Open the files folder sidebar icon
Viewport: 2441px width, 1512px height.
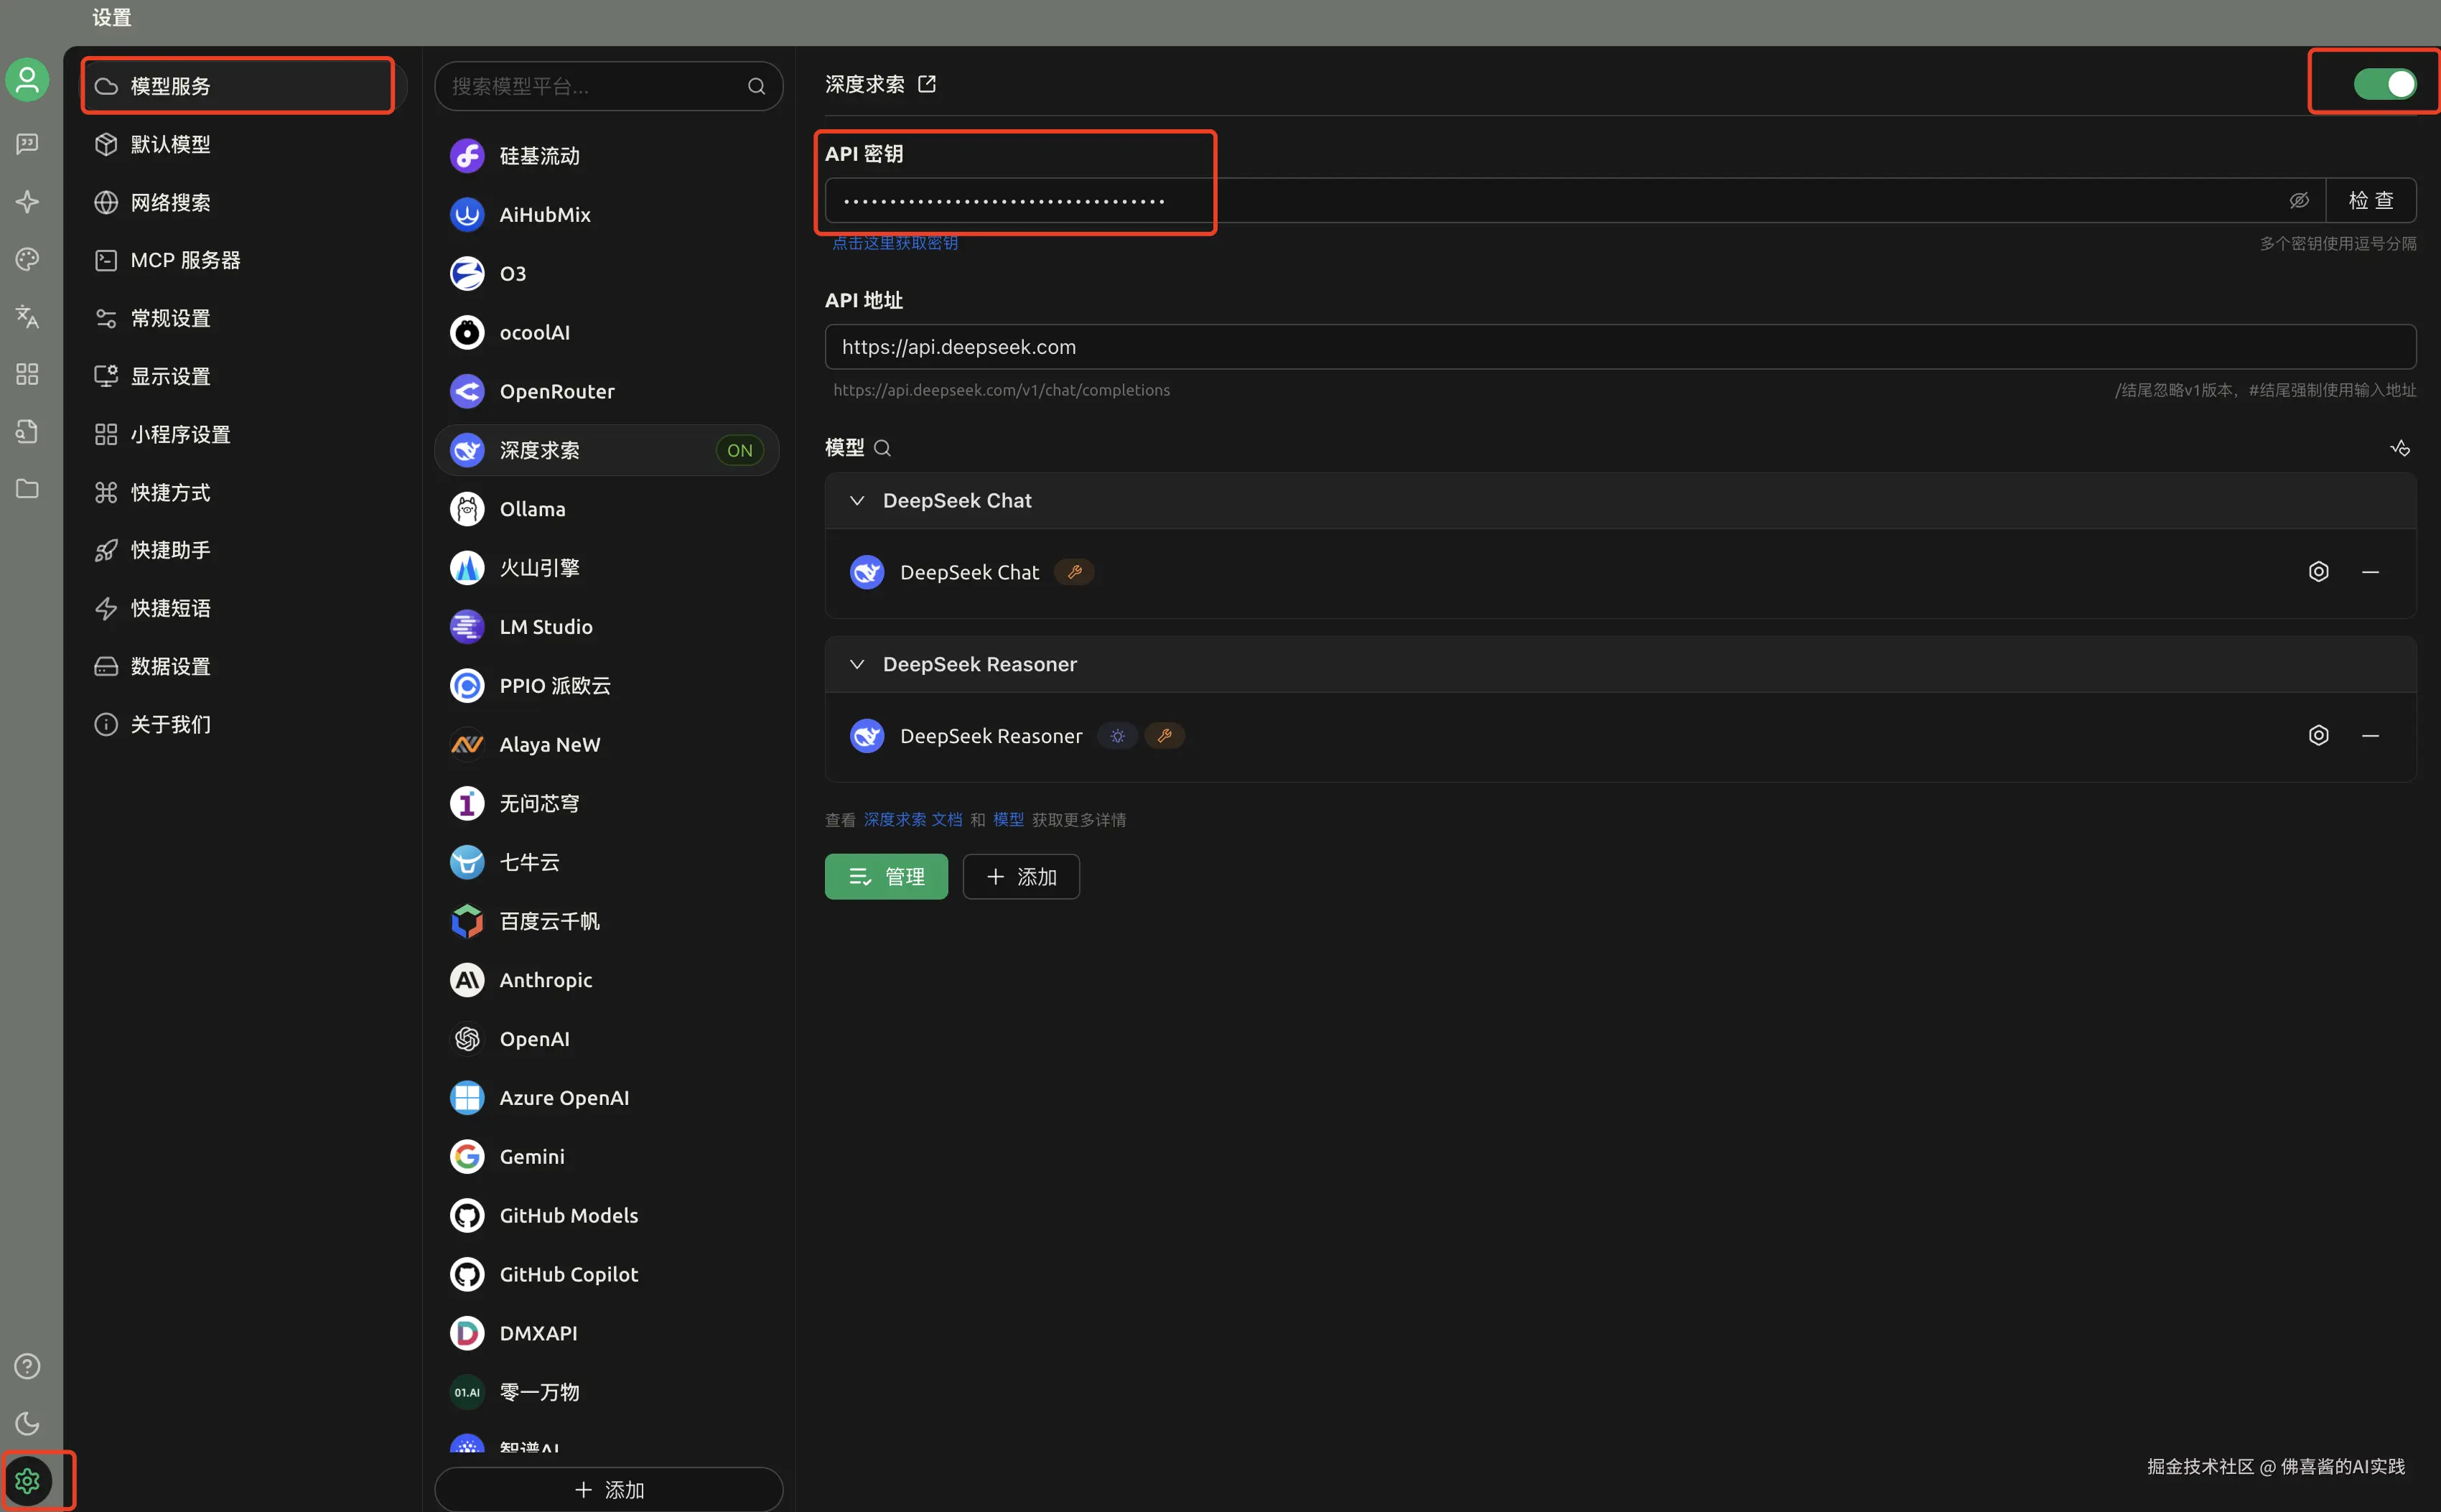(x=27, y=489)
